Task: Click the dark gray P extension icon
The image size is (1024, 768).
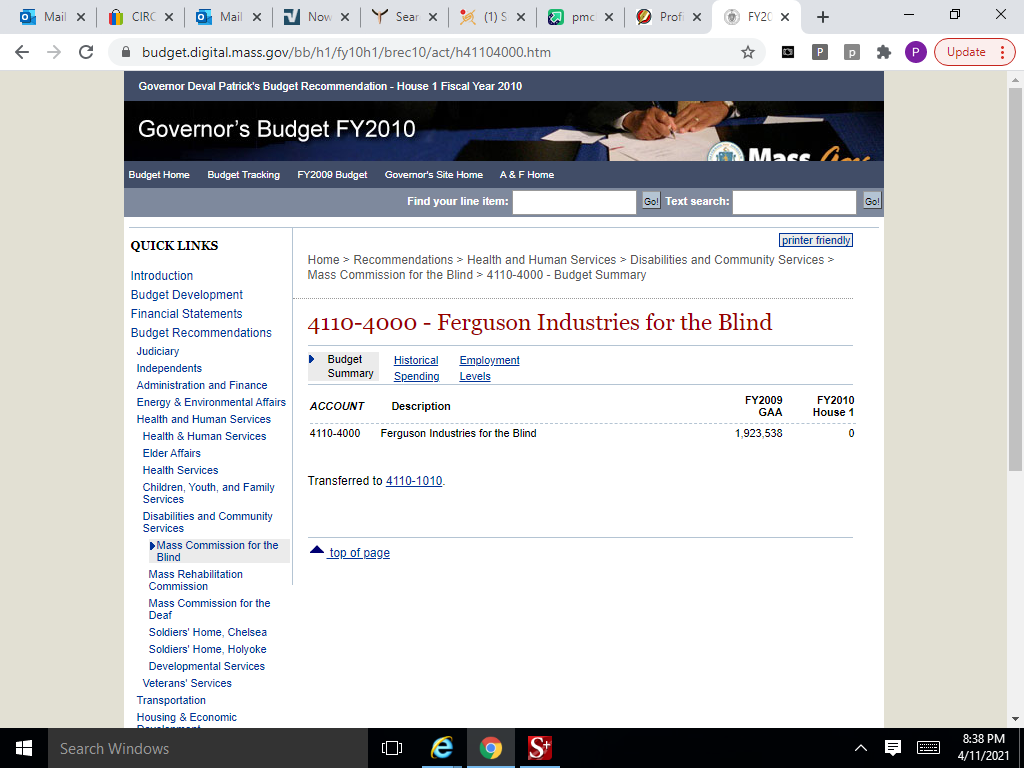Action: 820,52
